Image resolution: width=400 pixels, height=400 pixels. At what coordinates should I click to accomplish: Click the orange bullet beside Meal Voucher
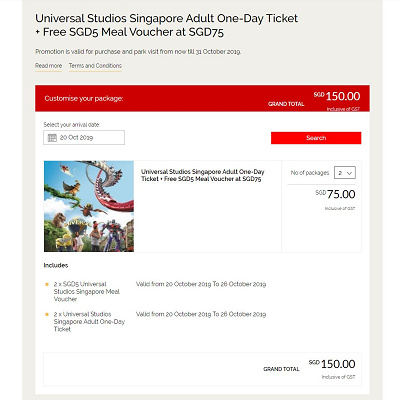(x=47, y=284)
